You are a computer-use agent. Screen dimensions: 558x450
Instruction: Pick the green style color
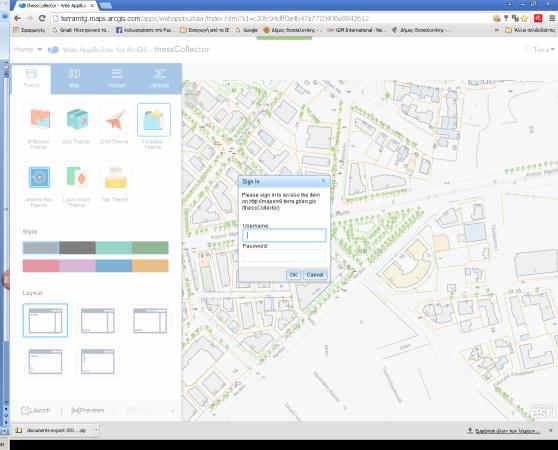150,248
